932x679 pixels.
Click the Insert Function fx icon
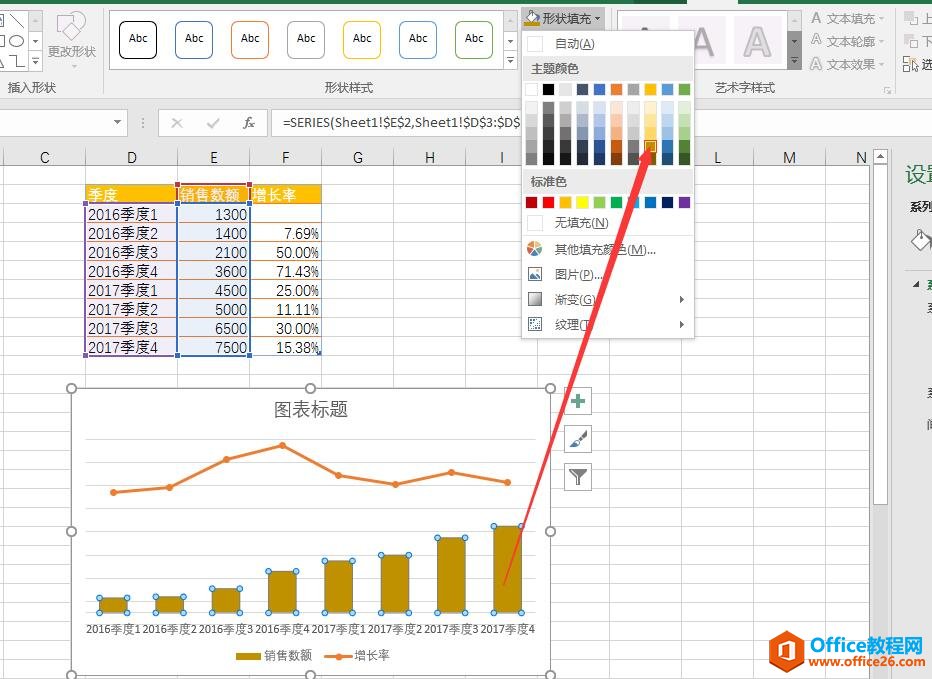[248, 123]
